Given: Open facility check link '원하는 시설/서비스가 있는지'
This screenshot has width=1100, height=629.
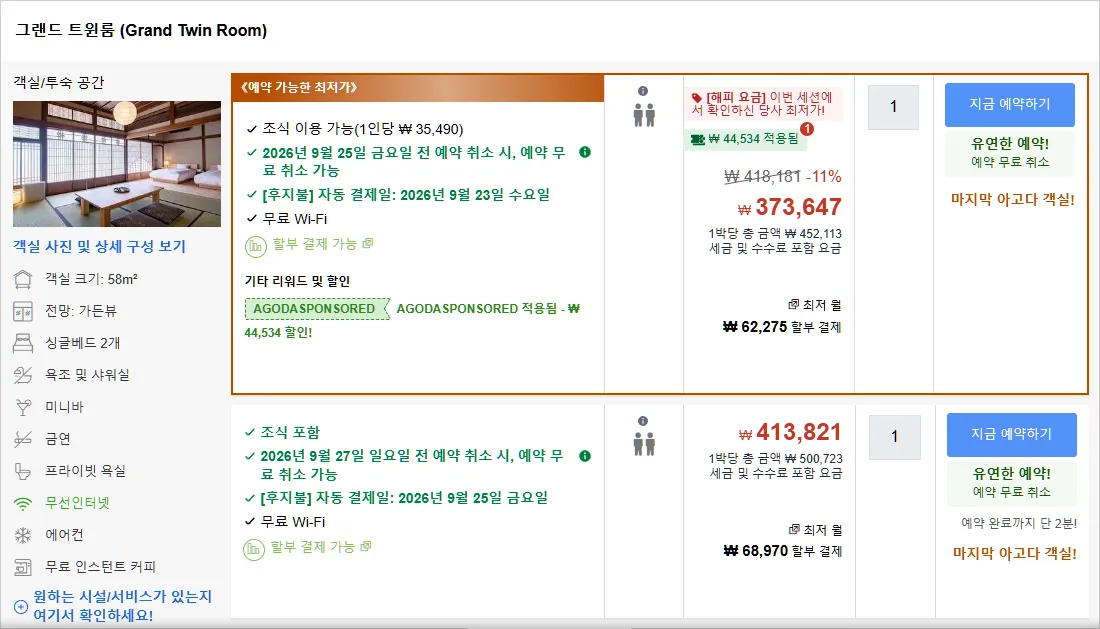Looking at the screenshot, I should [x=122, y=606].
